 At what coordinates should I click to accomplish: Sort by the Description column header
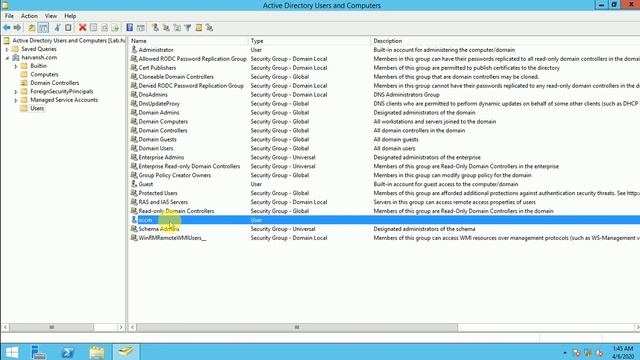pyautogui.click(x=505, y=41)
